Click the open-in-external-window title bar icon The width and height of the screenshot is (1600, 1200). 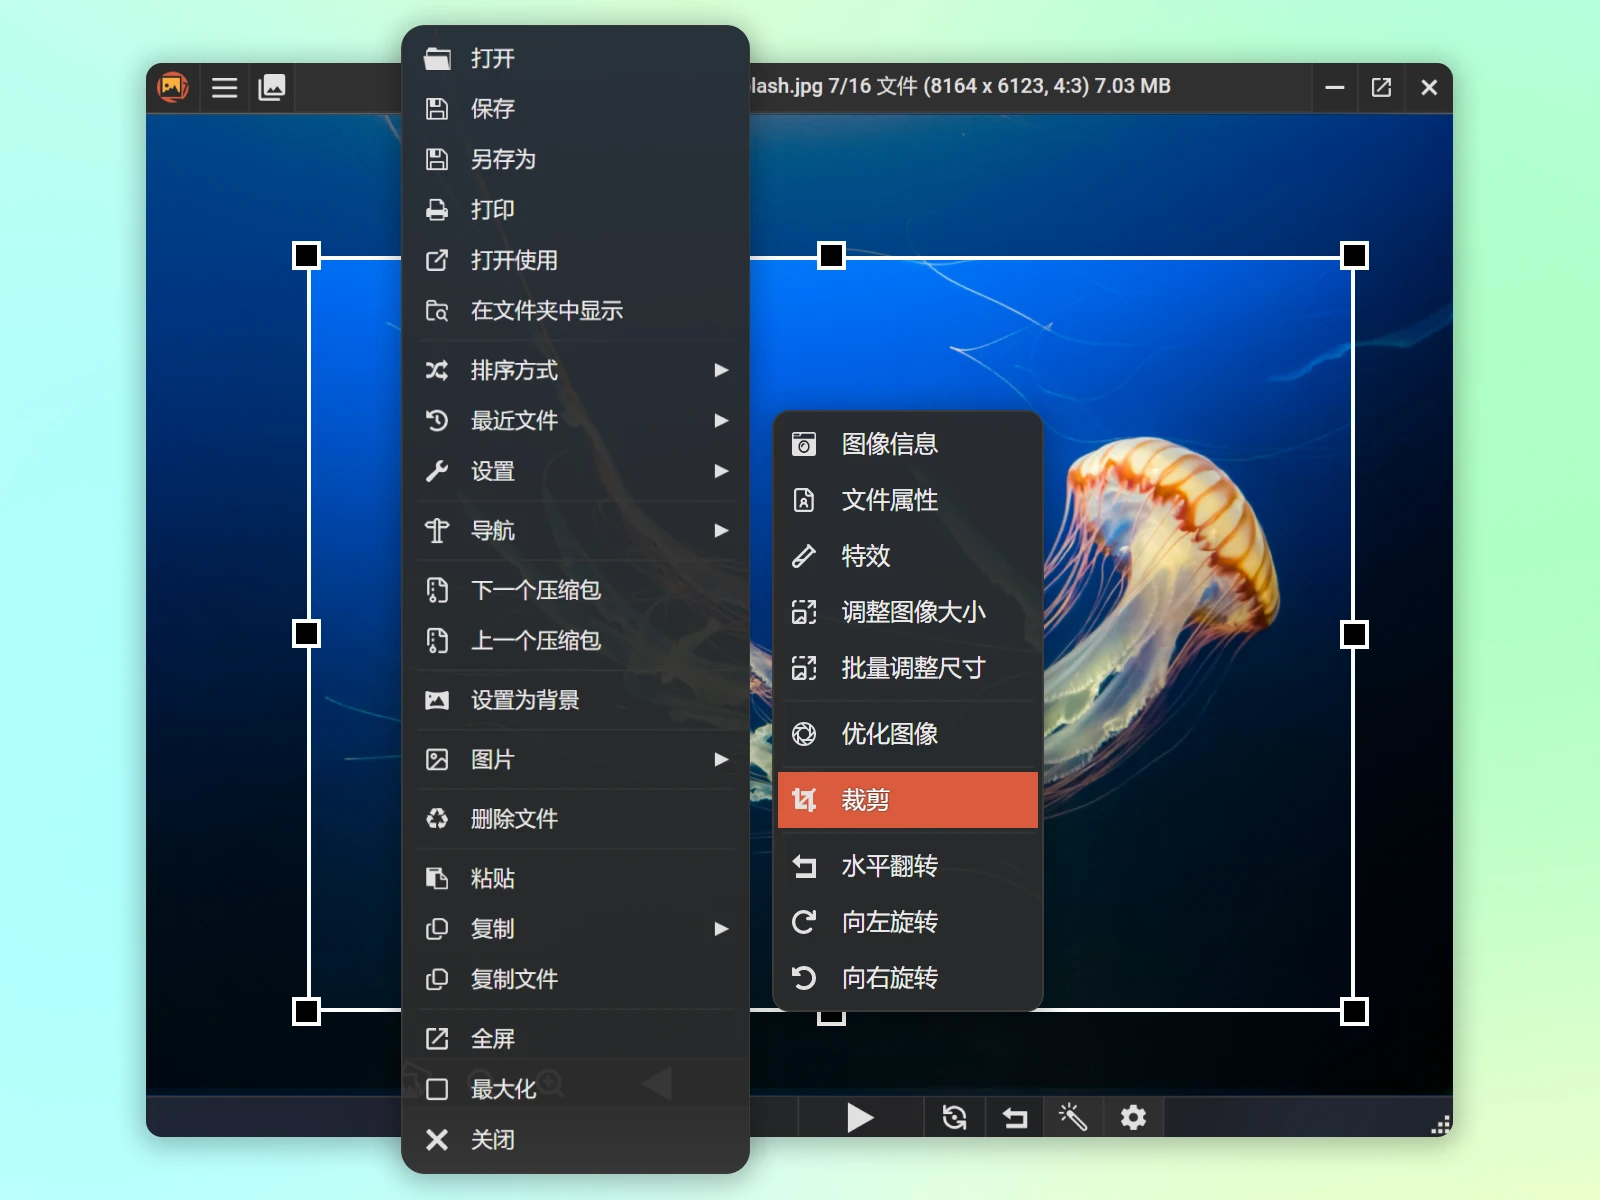click(1381, 88)
